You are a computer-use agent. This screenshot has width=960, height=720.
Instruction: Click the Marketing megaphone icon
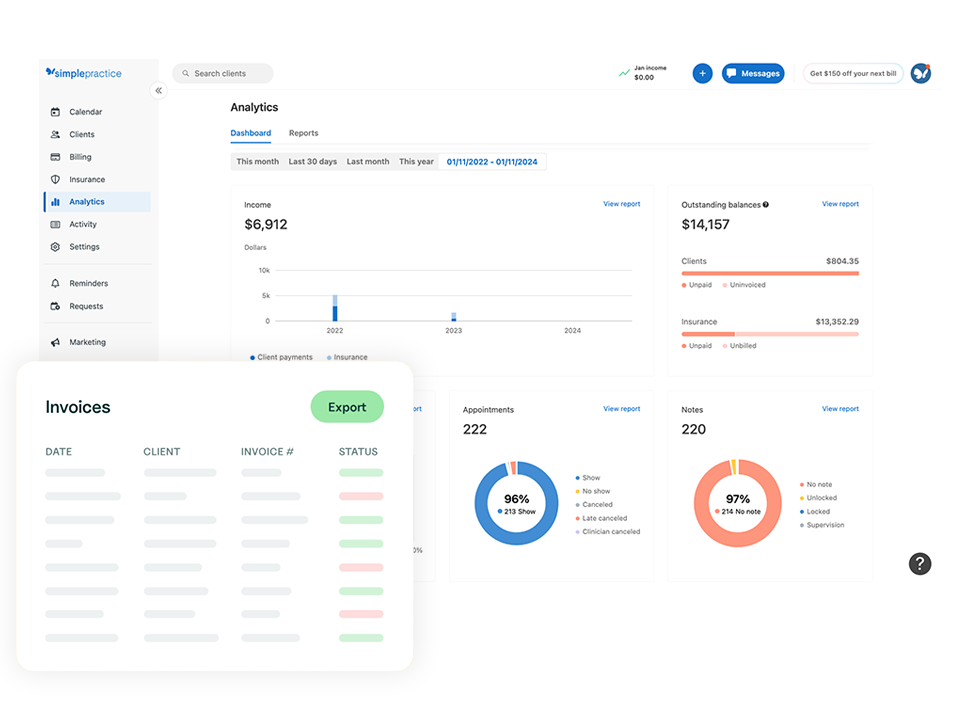coord(55,342)
